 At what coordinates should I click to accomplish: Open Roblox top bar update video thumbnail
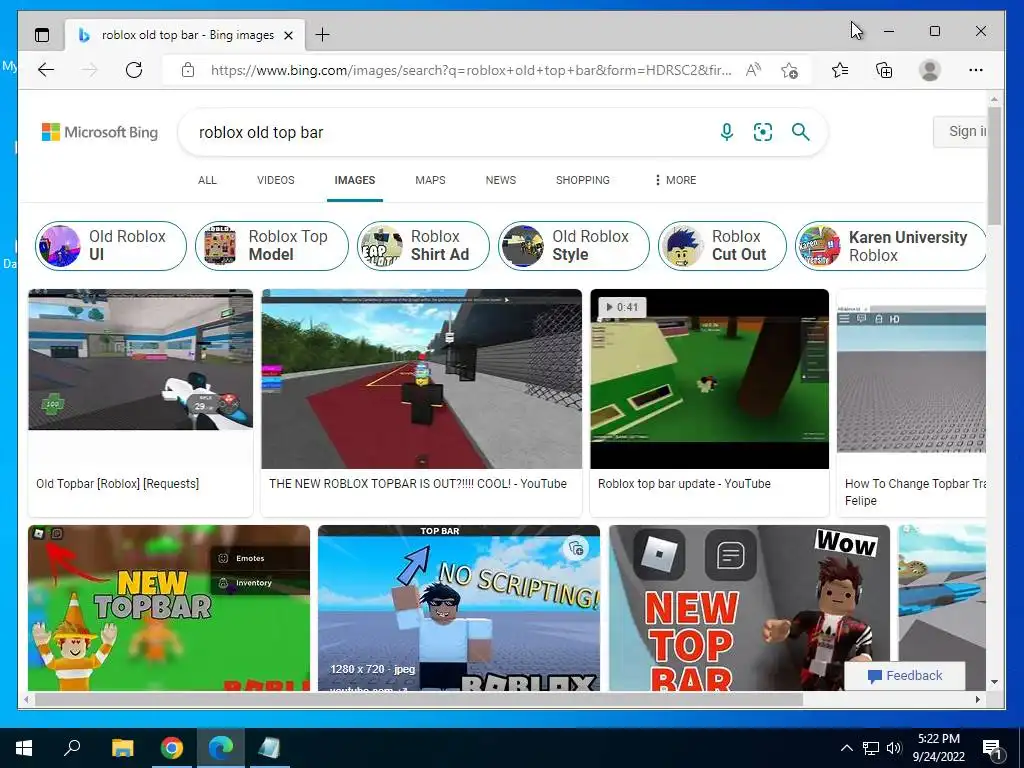[x=709, y=379]
